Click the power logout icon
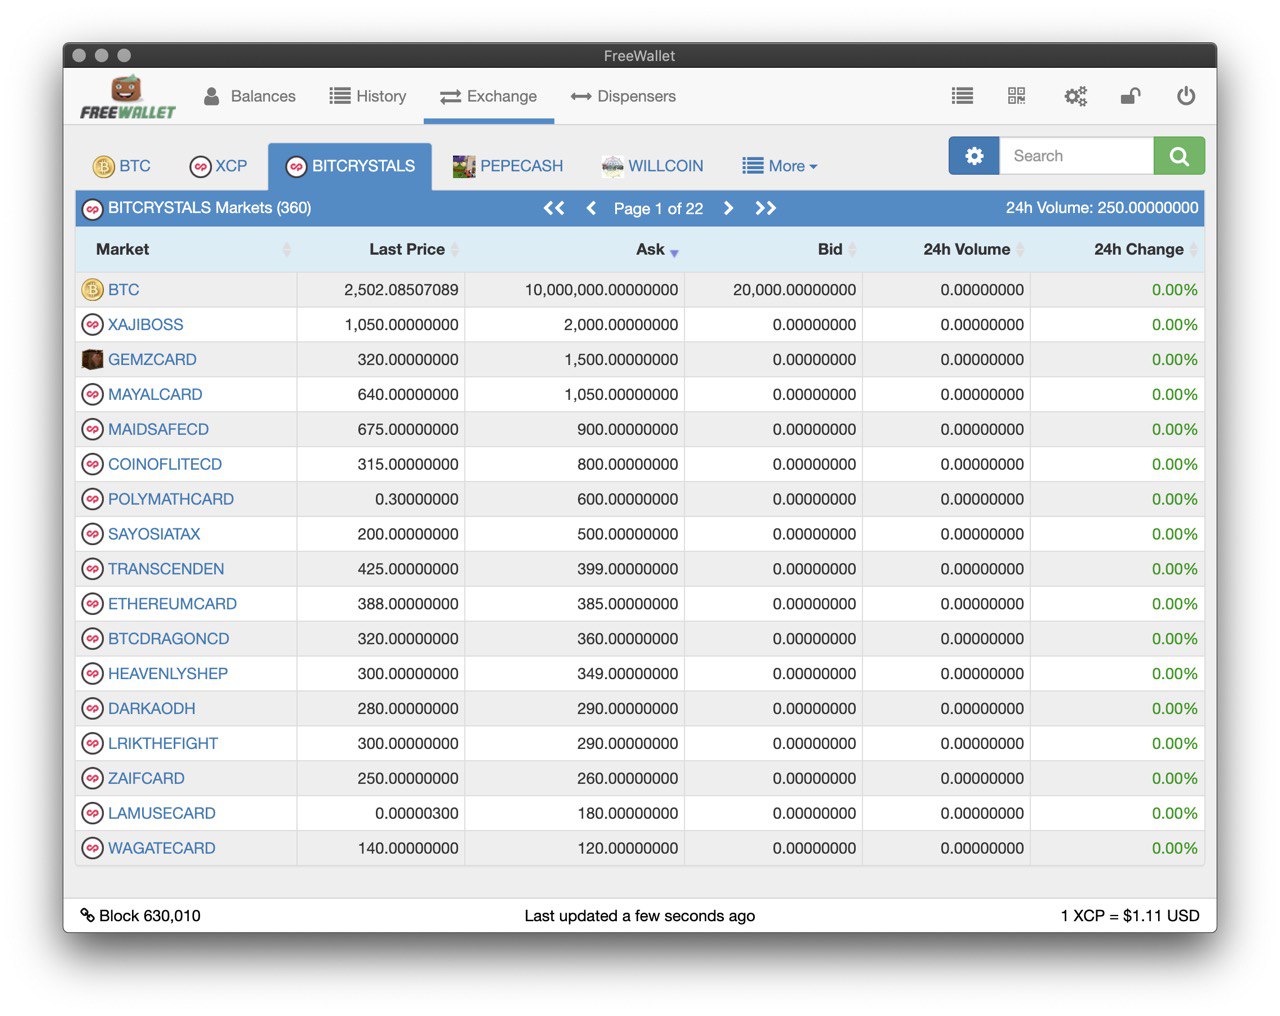Viewport: 1280px width, 1016px height. 1186,96
